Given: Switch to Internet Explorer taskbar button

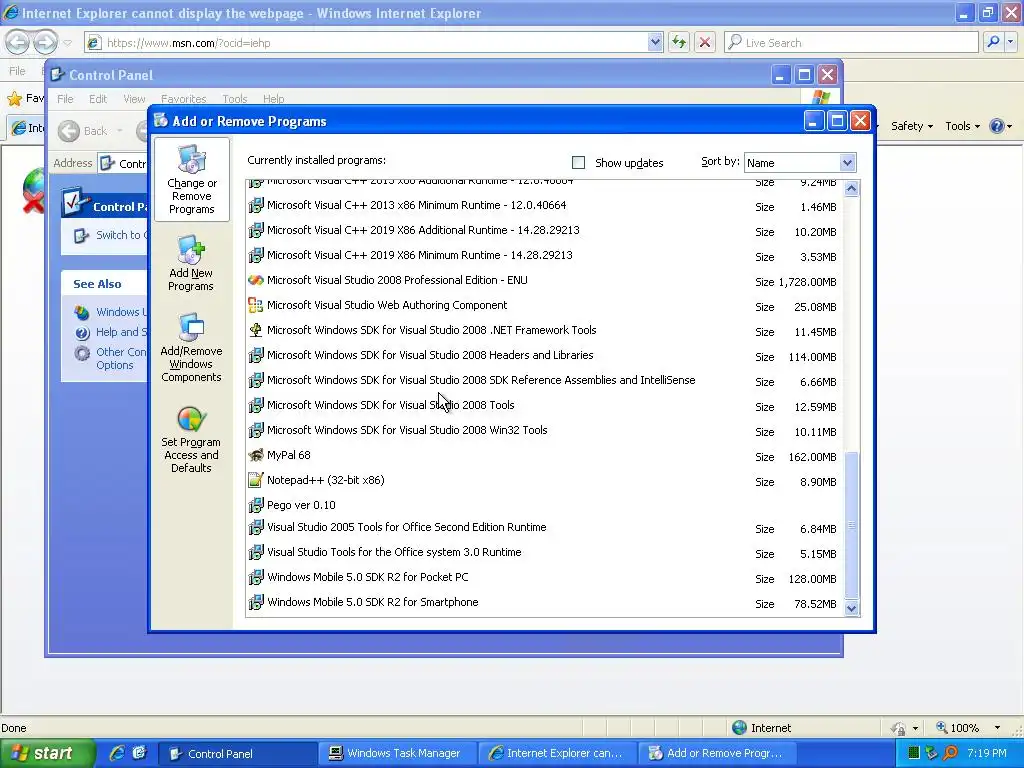Looking at the screenshot, I should coord(558,753).
